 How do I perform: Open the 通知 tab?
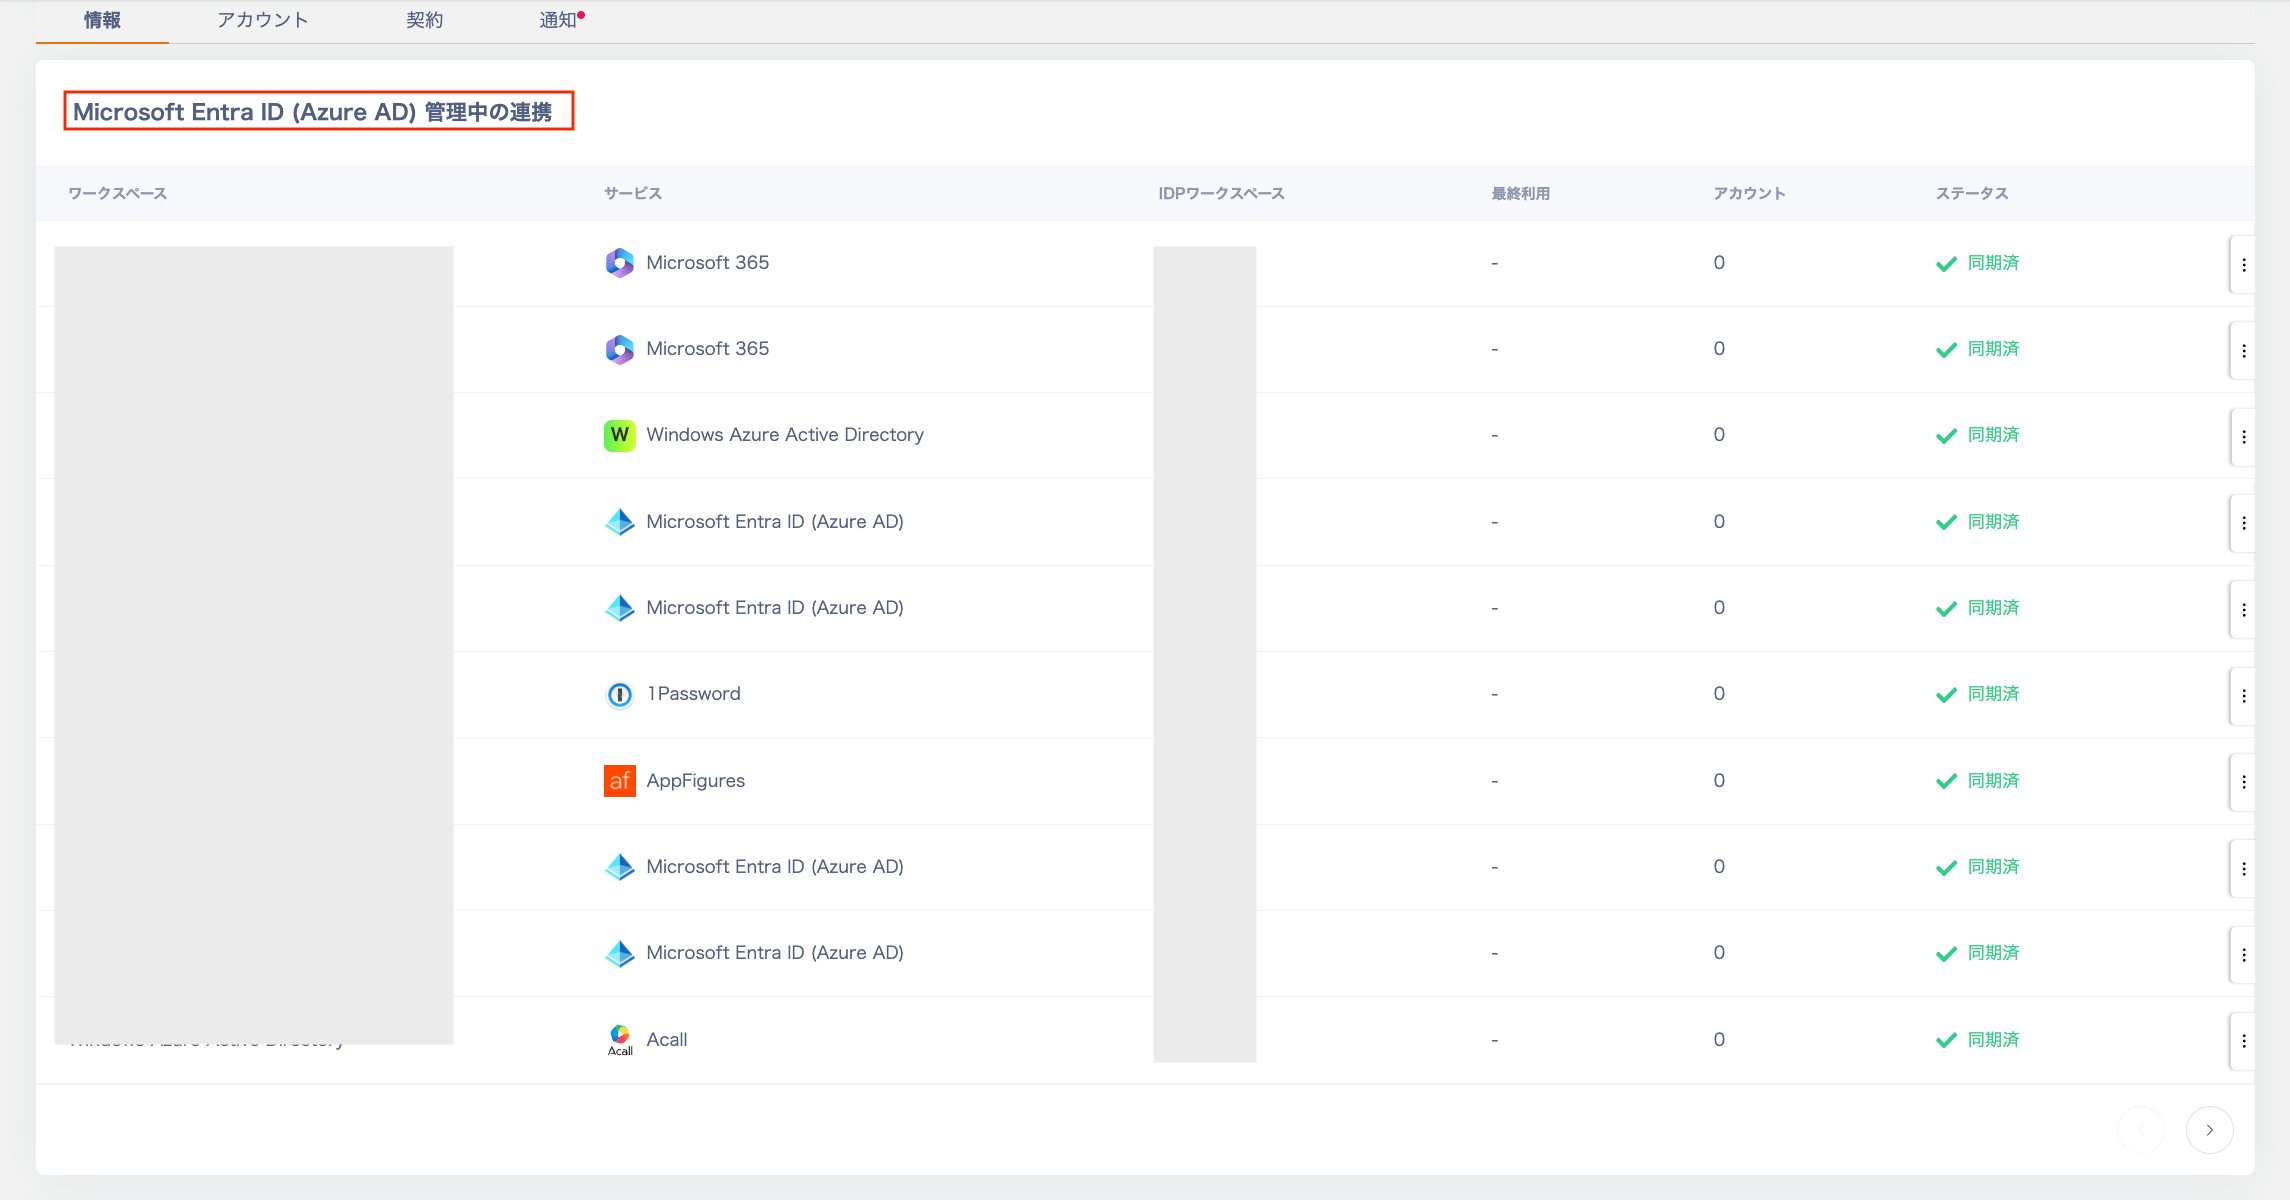pos(558,20)
